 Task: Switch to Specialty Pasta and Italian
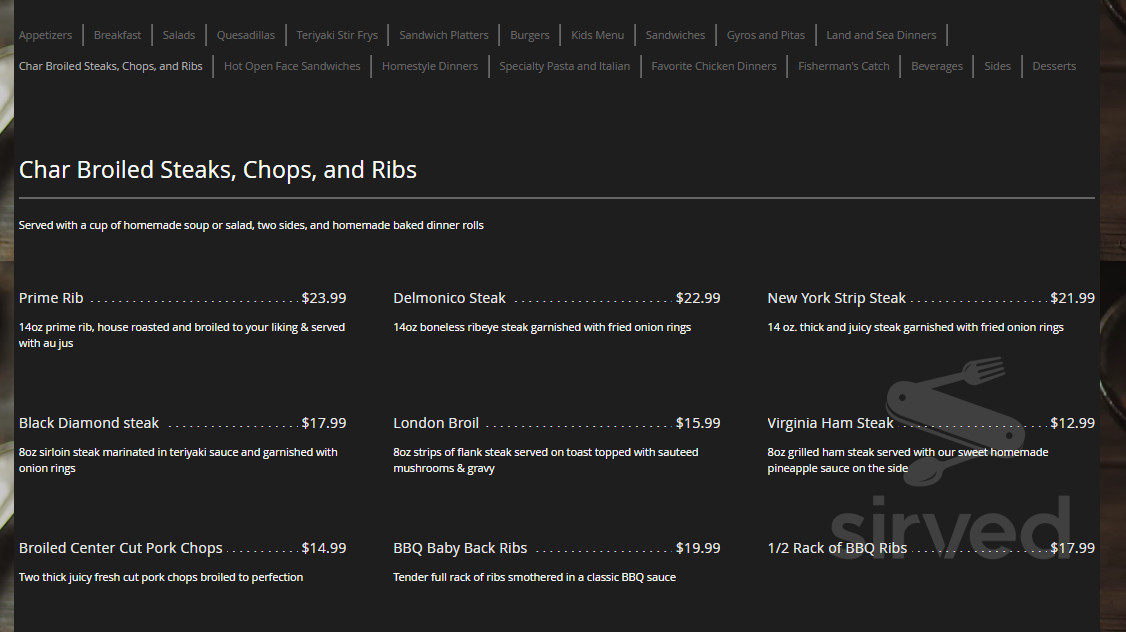(564, 66)
